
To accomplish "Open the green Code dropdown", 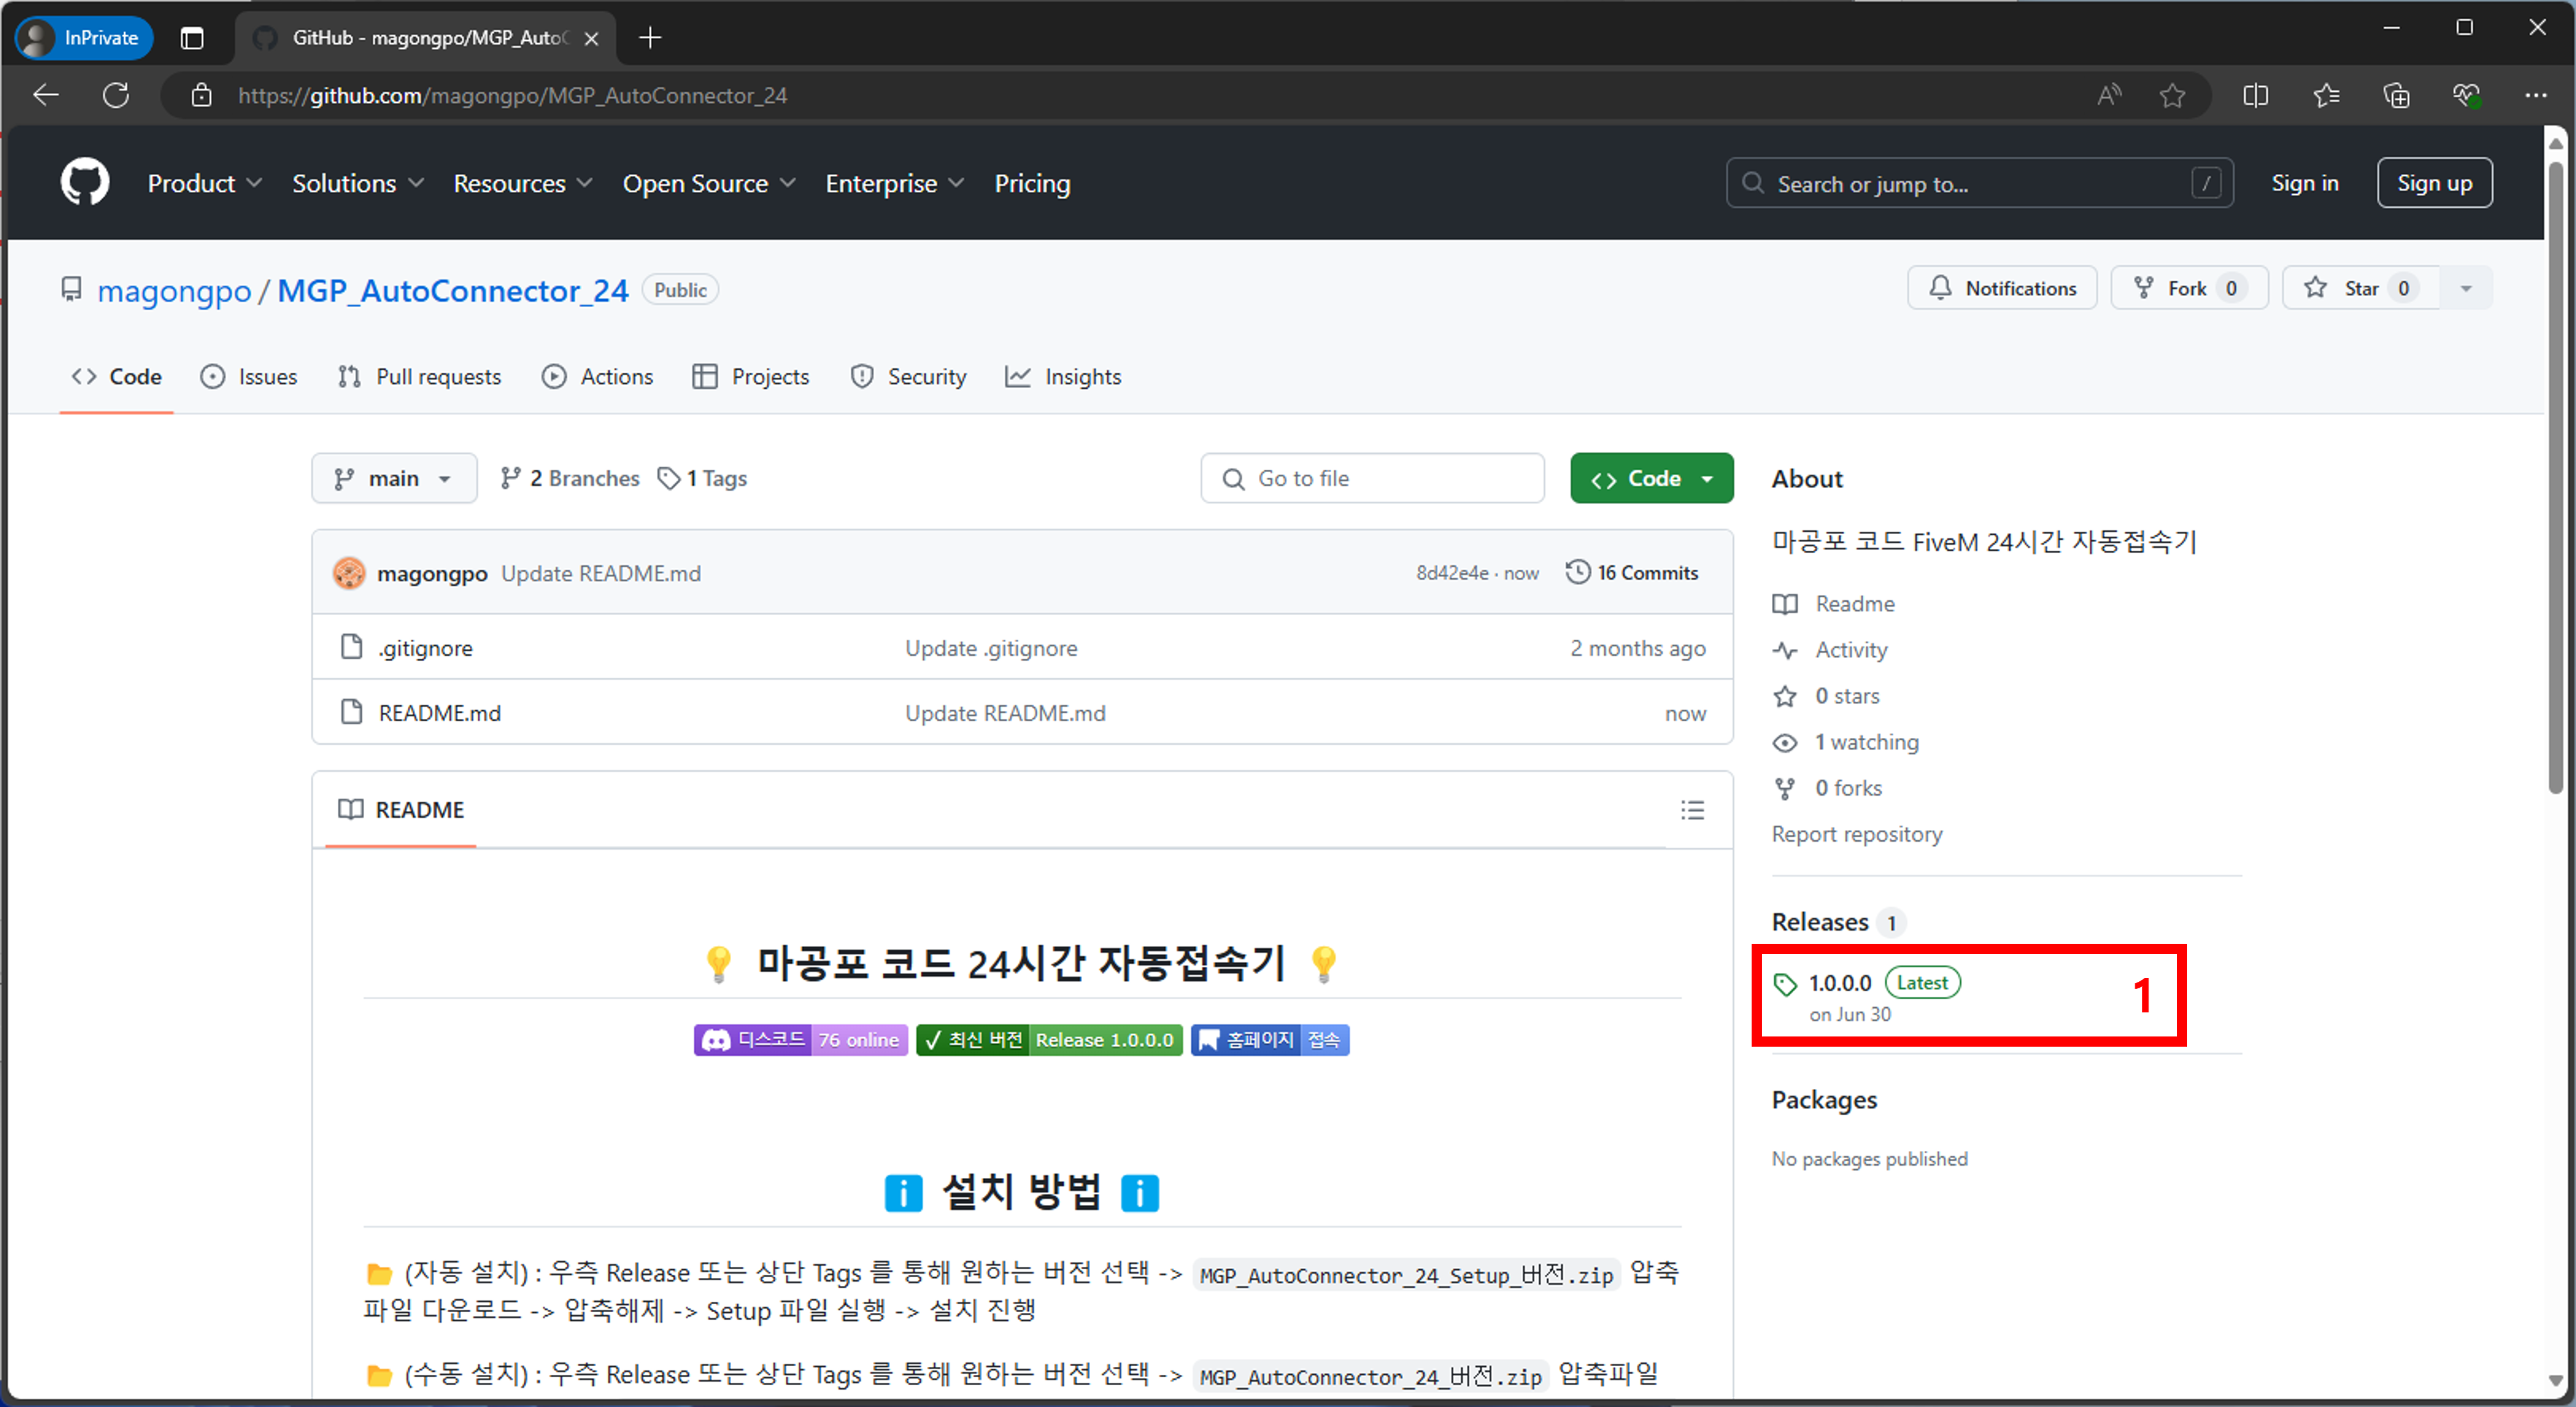I will pos(1652,478).
